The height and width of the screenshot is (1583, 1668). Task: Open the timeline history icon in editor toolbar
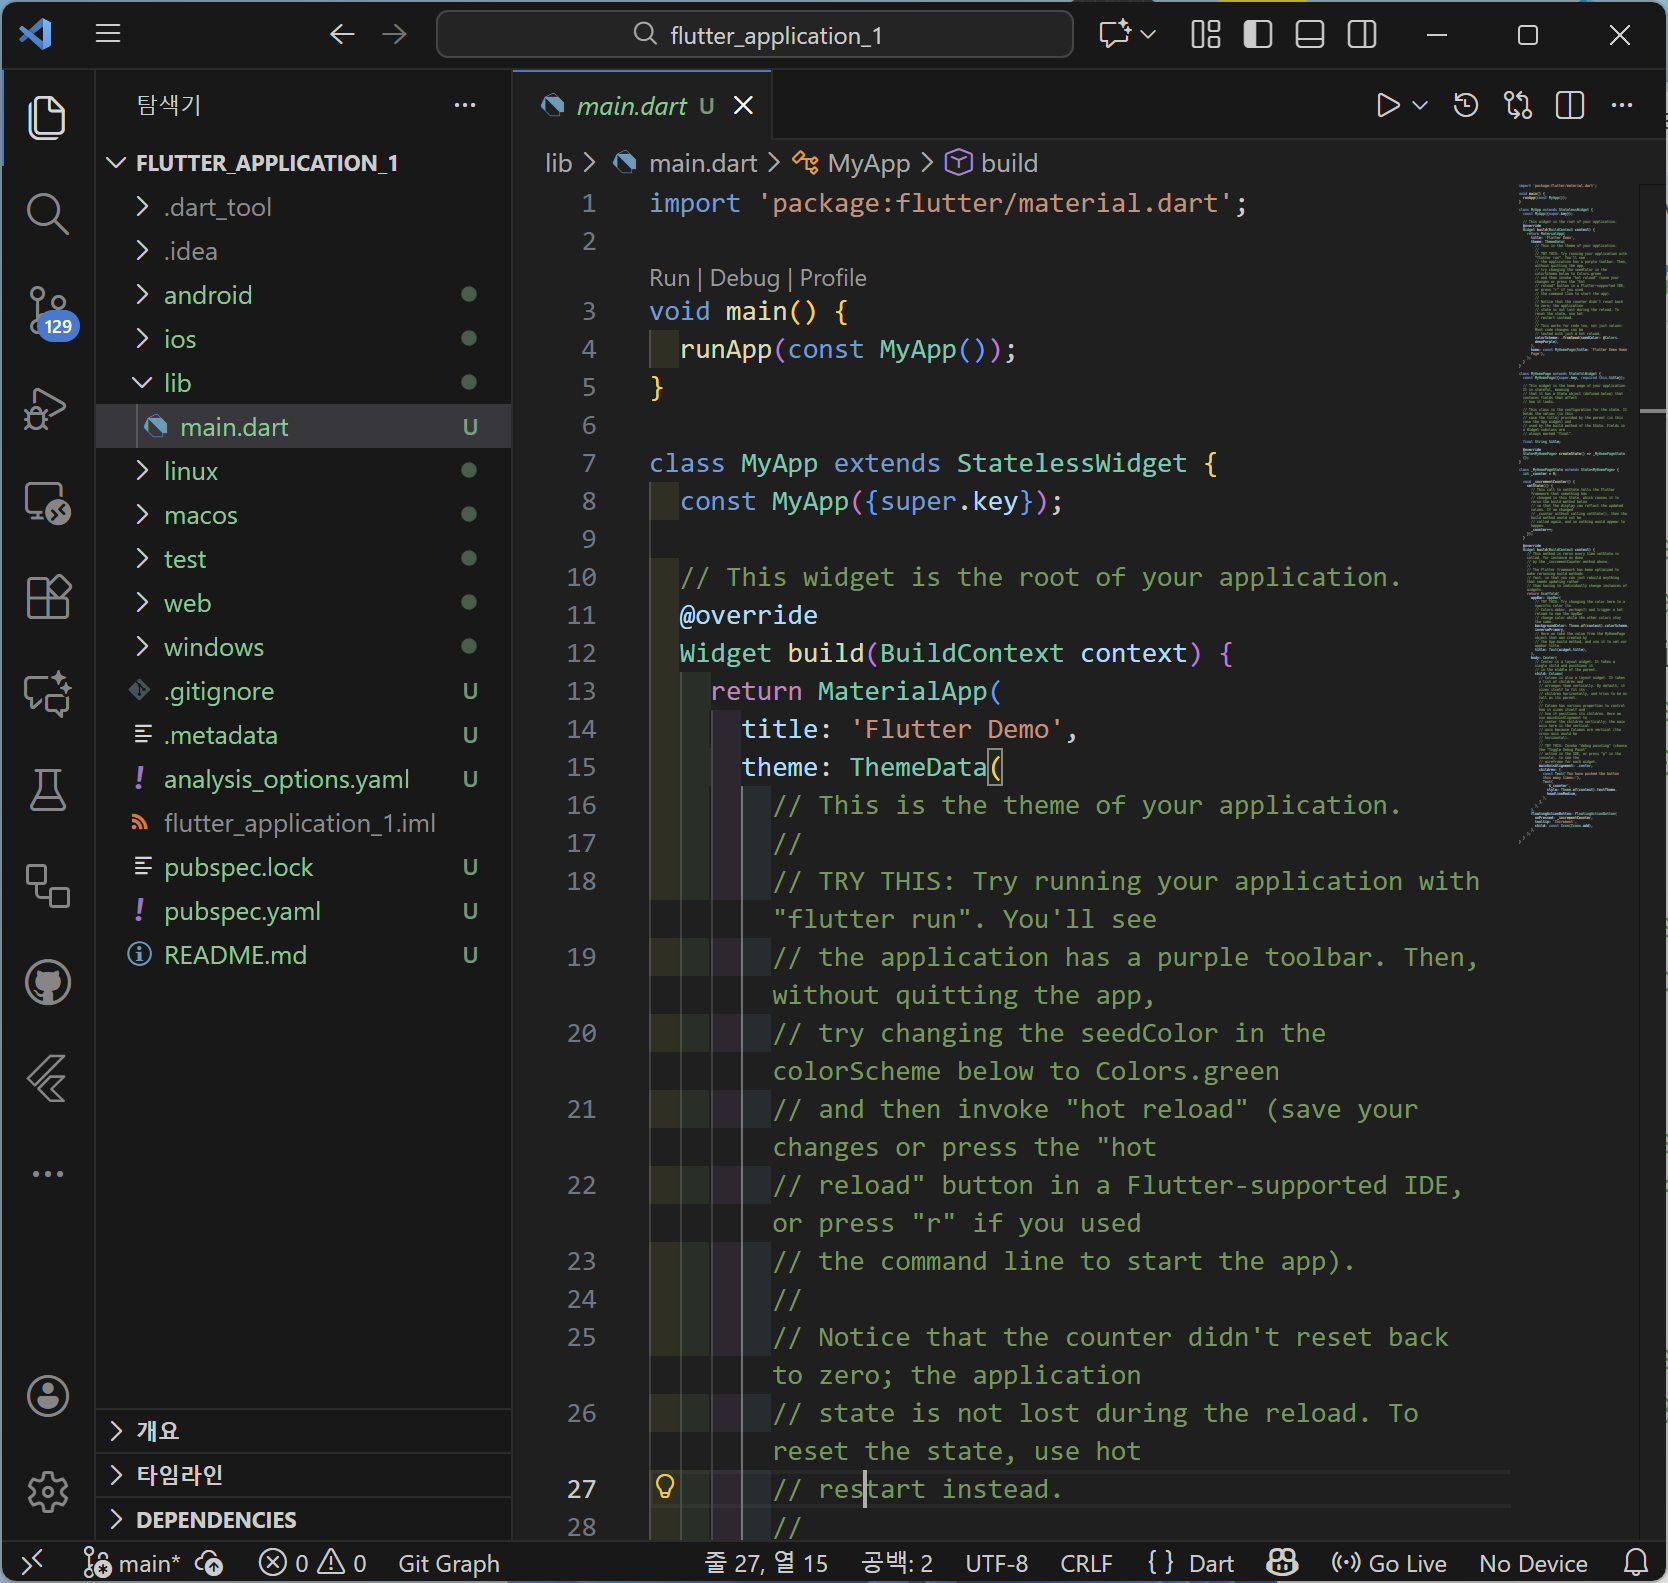(x=1466, y=105)
